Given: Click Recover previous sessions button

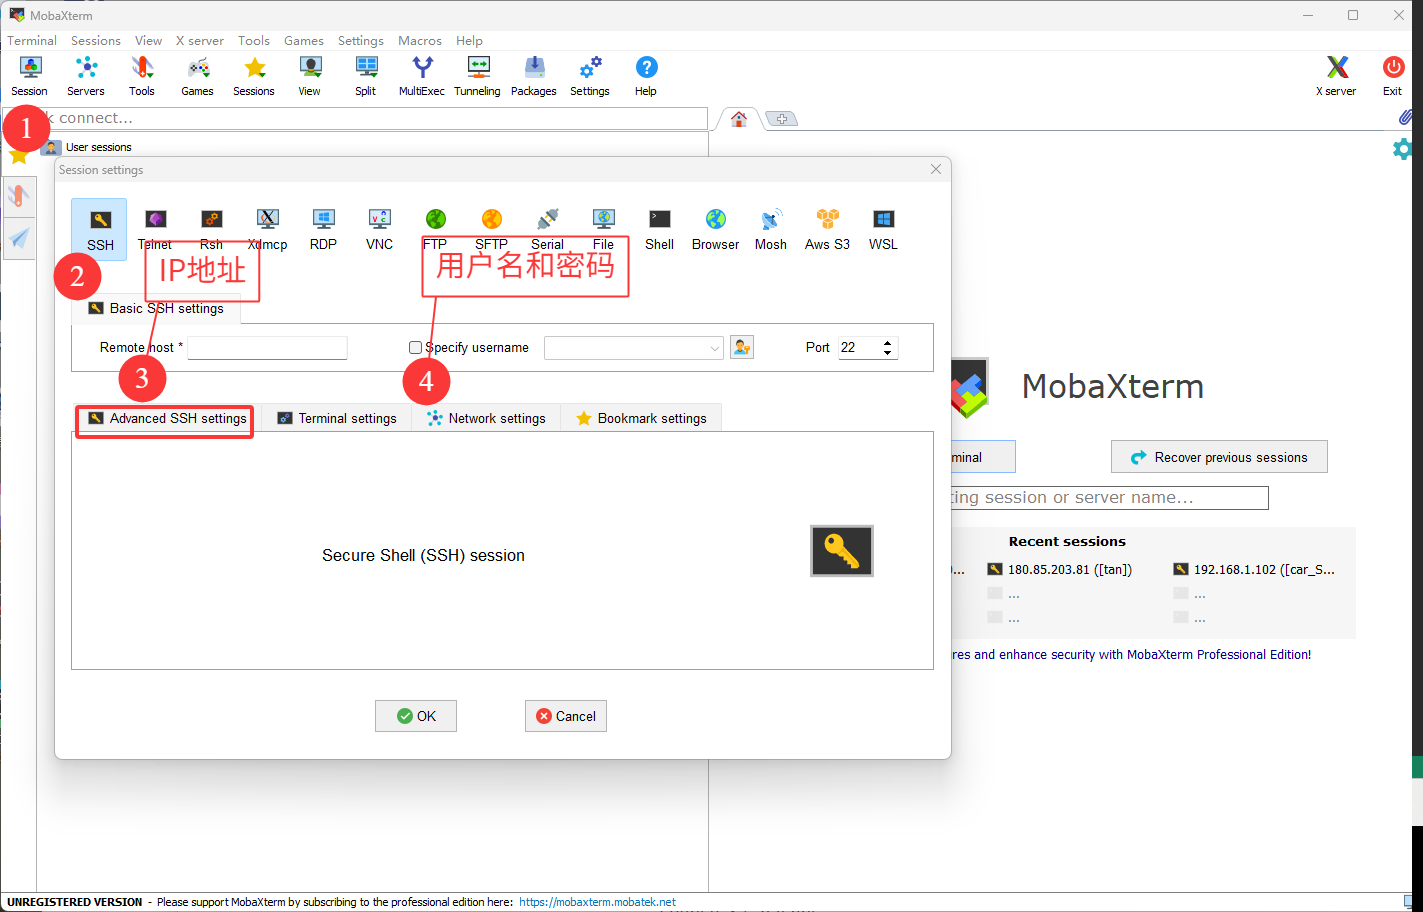Looking at the screenshot, I should (1219, 457).
